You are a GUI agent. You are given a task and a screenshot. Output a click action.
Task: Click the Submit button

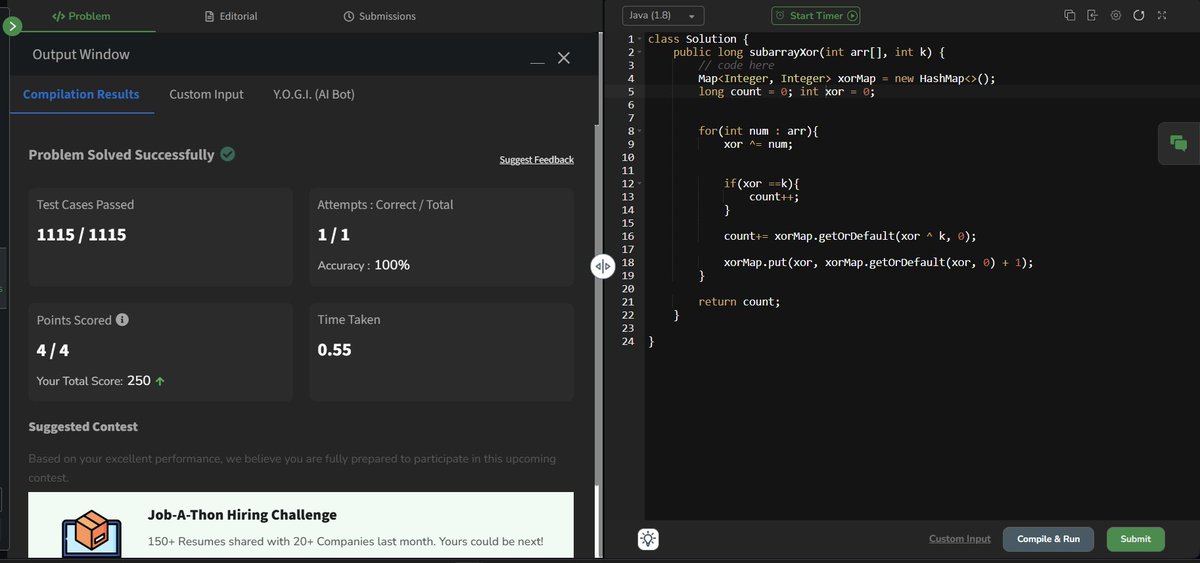pyautogui.click(x=1135, y=539)
